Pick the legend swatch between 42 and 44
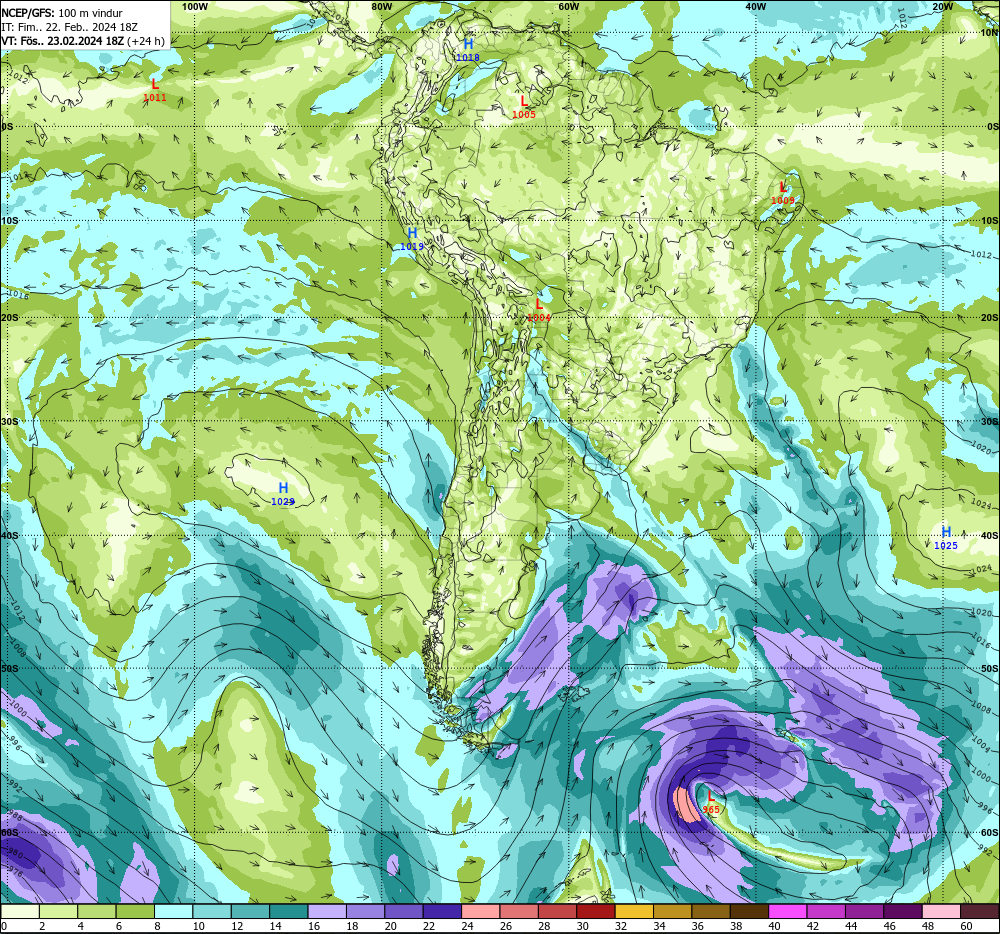Viewport: 1000px width, 934px height. (826, 912)
